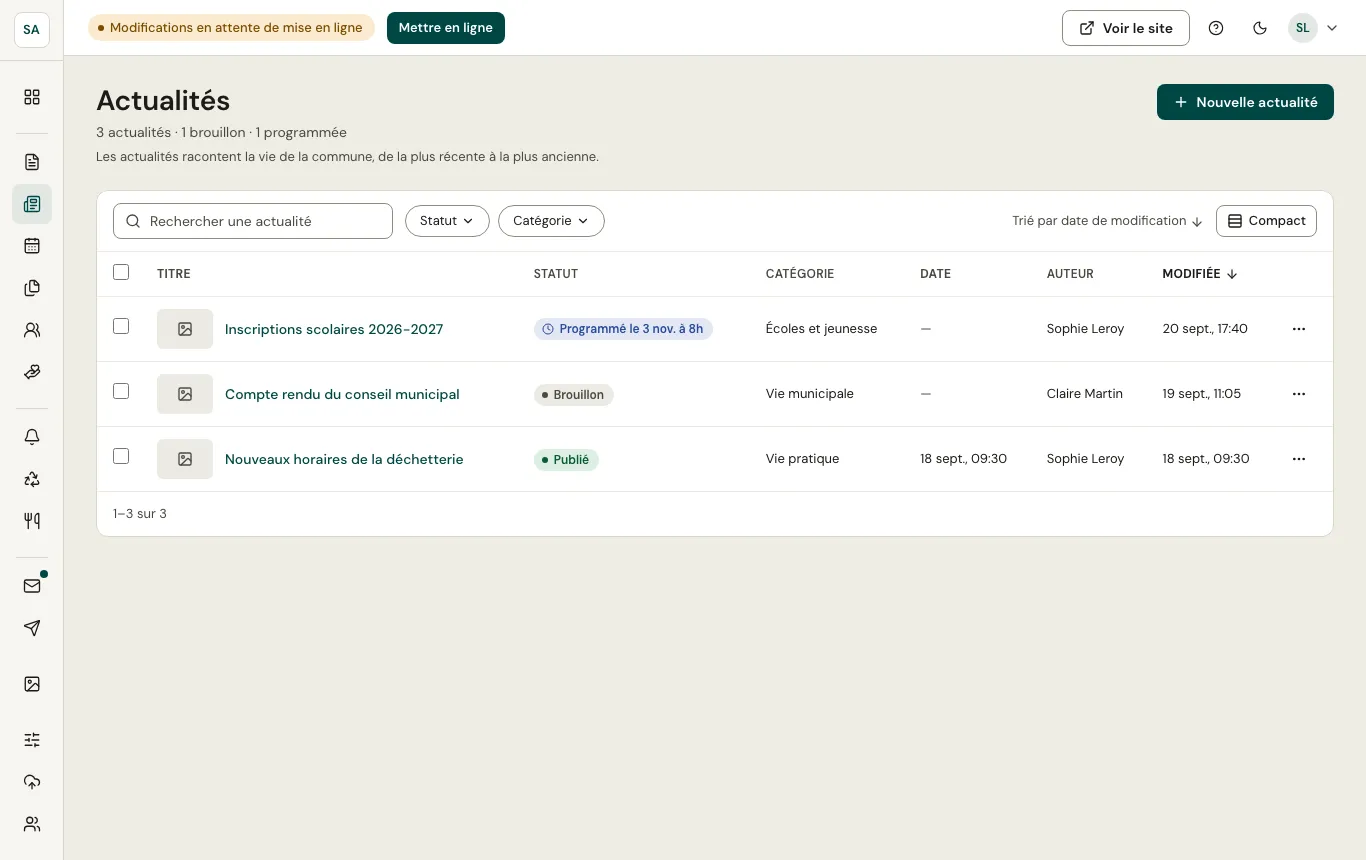Open the media gallery image icon in sidebar

[32, 684]
